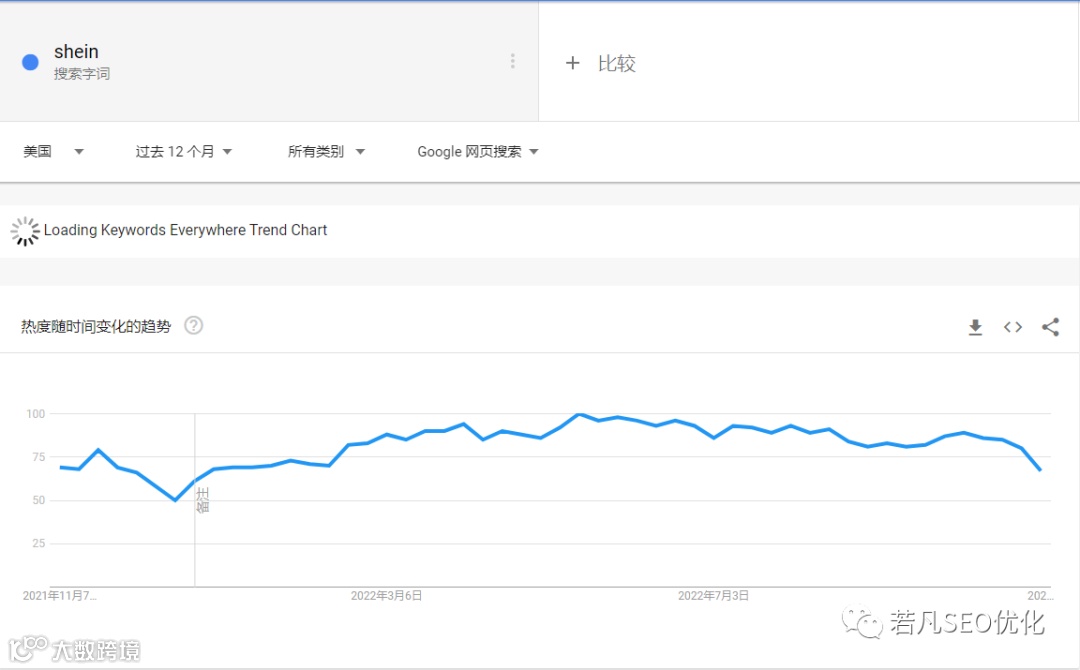The width and height of the screenshot is (1080, 670).
Task: Open the 美国 region dropdown
Action: tap(53, 151)
